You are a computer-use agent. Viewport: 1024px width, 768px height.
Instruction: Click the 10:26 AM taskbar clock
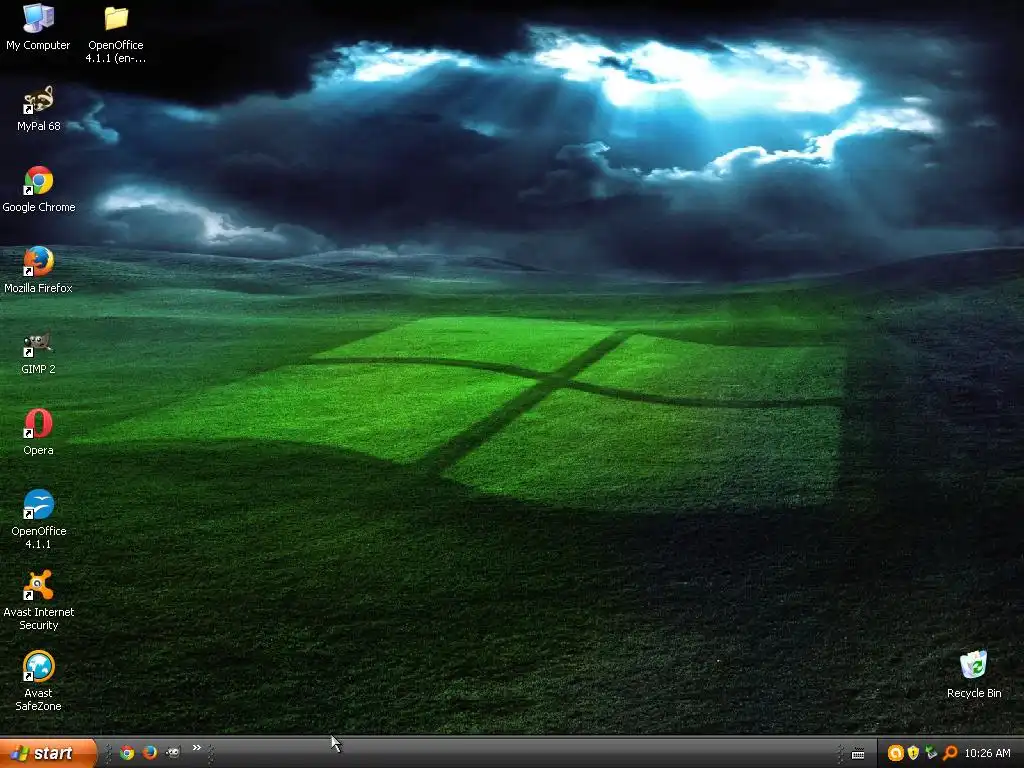(987, 754)
